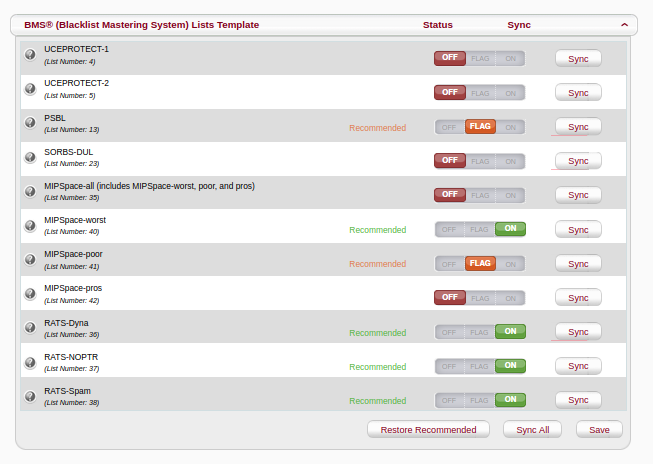The image size is (653, 464).
Task: Set RATS-Spam status to FLAG
Action: pyautogui.click(x=479, y=401)
